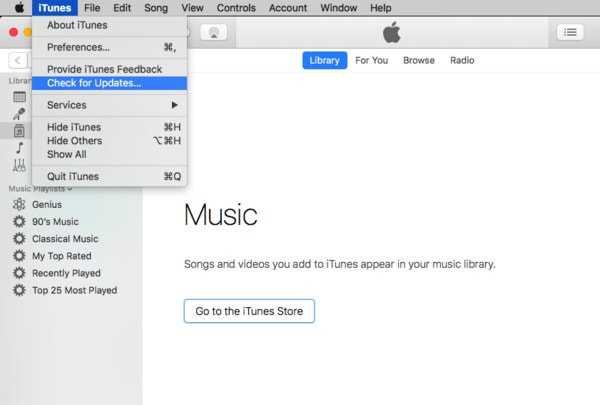Select Provide iTunes Feedback
The image size is (600, 405).
pos(109,69)
